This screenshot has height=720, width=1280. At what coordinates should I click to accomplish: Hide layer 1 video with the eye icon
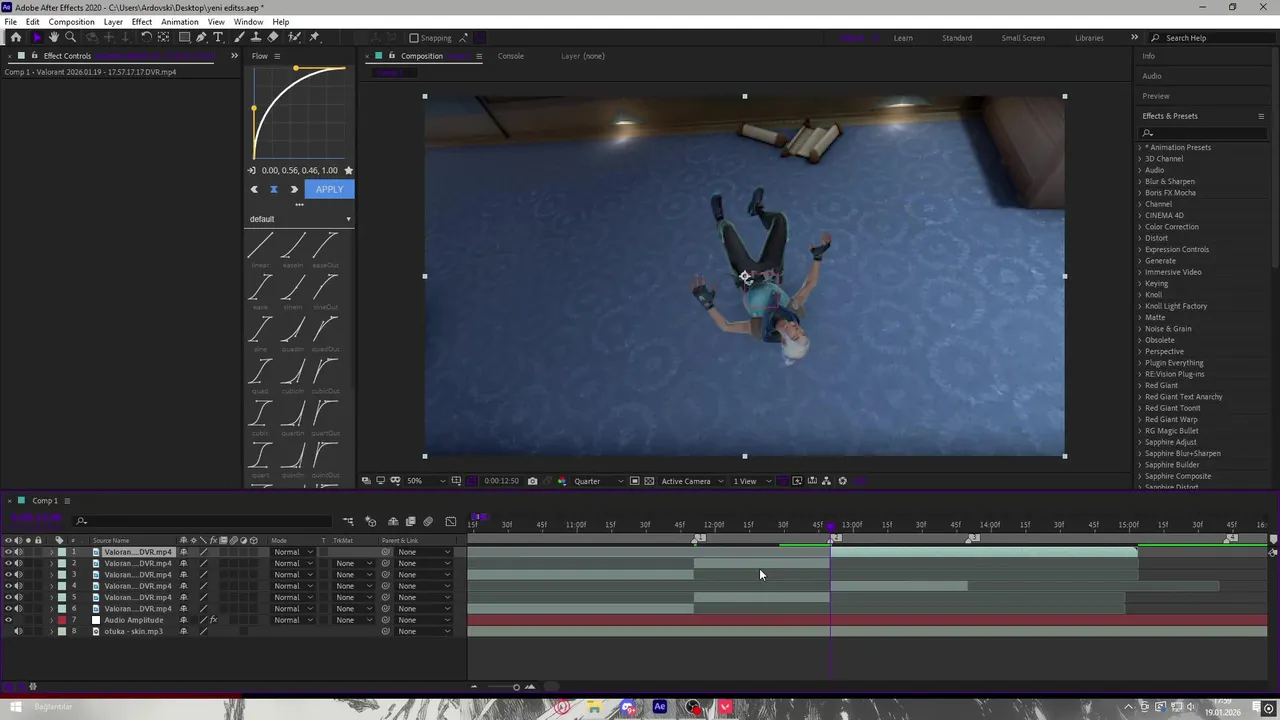(9, 552)
